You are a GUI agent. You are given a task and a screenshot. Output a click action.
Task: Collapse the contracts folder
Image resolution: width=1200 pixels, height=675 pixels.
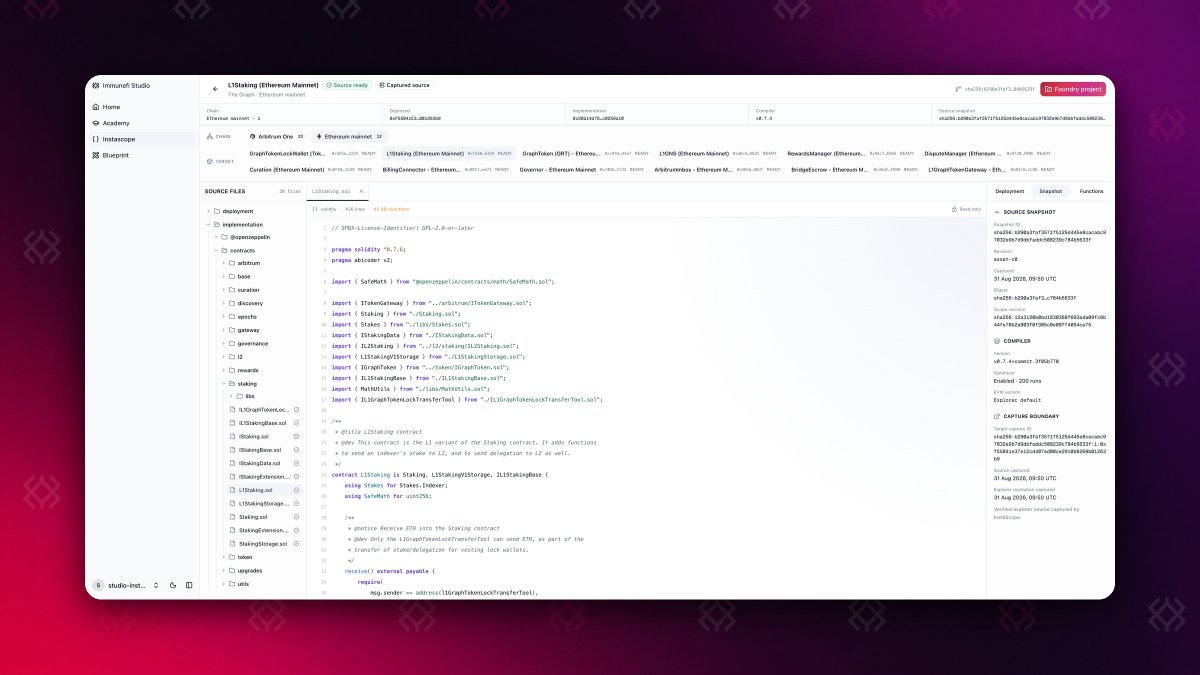coord(243,250)
